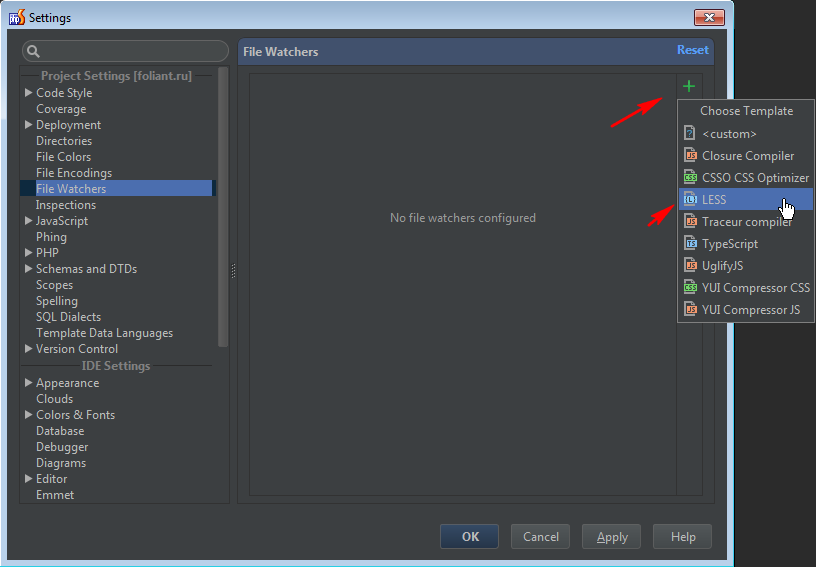Open Directories settings

64,140
